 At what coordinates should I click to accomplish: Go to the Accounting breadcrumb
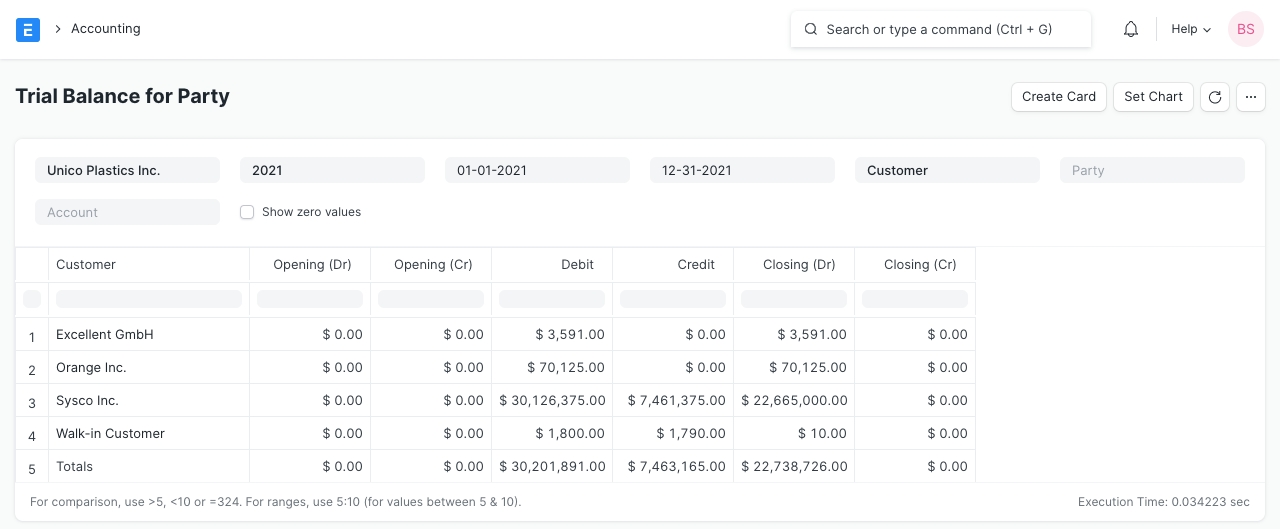105,29
